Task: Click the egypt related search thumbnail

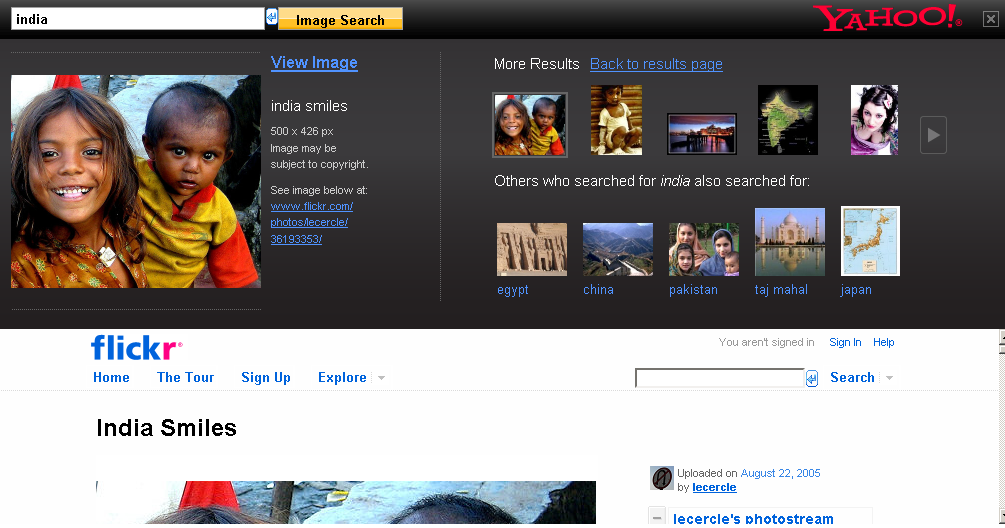Action: click(x=531, y=249)
